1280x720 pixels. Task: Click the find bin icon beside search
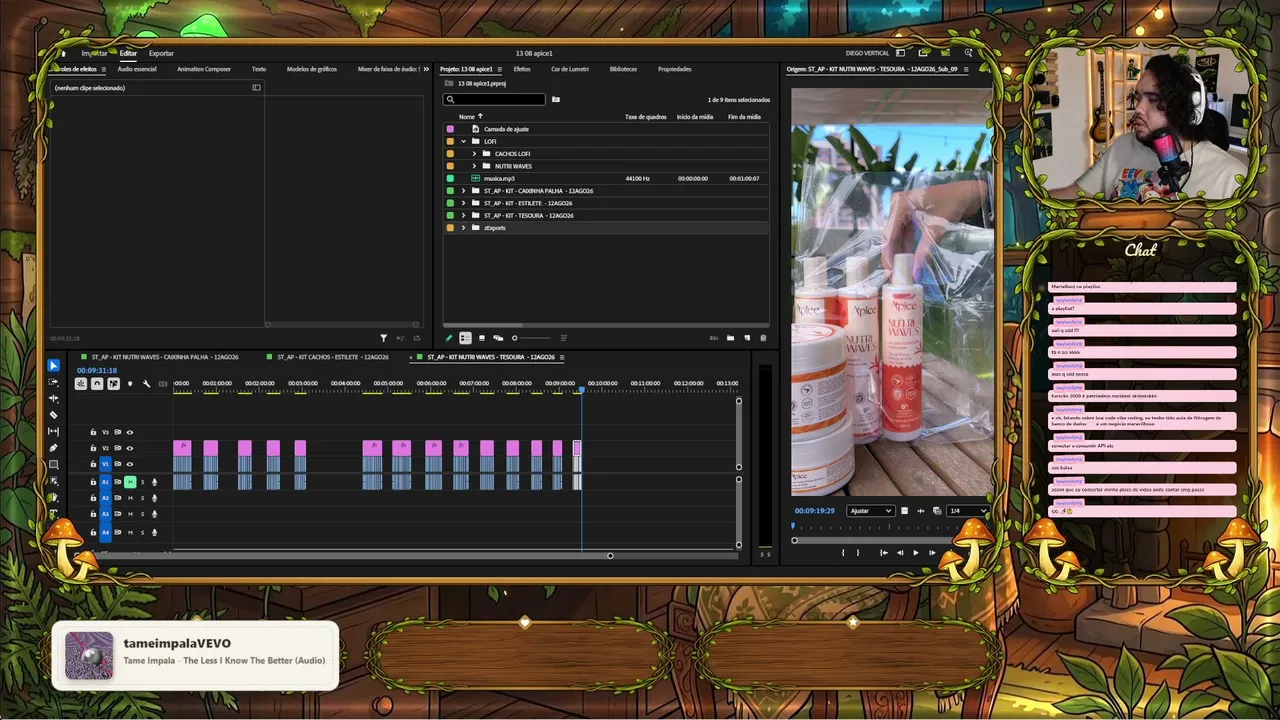click(x=556, y=99)
